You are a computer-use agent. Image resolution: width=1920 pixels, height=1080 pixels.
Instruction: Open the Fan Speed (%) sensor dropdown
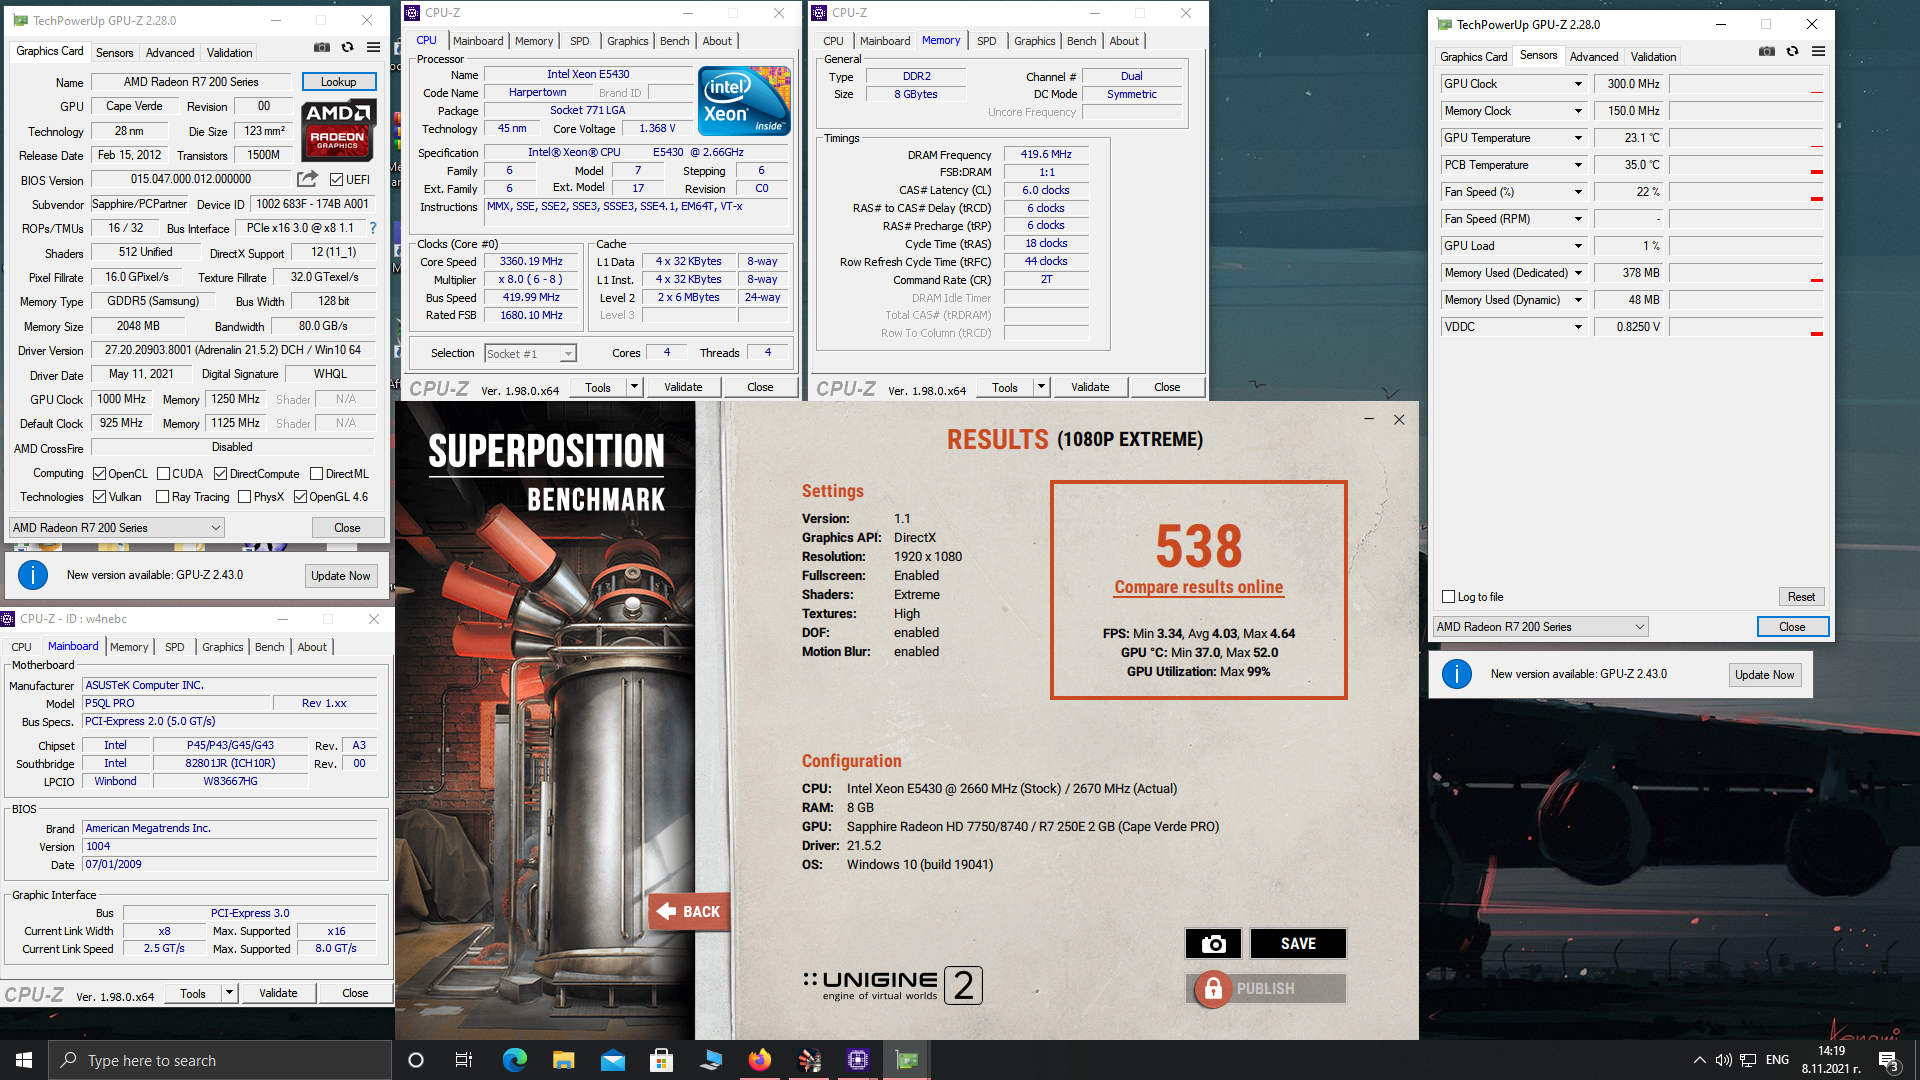pyautogui.click(x=1578, y=192)
